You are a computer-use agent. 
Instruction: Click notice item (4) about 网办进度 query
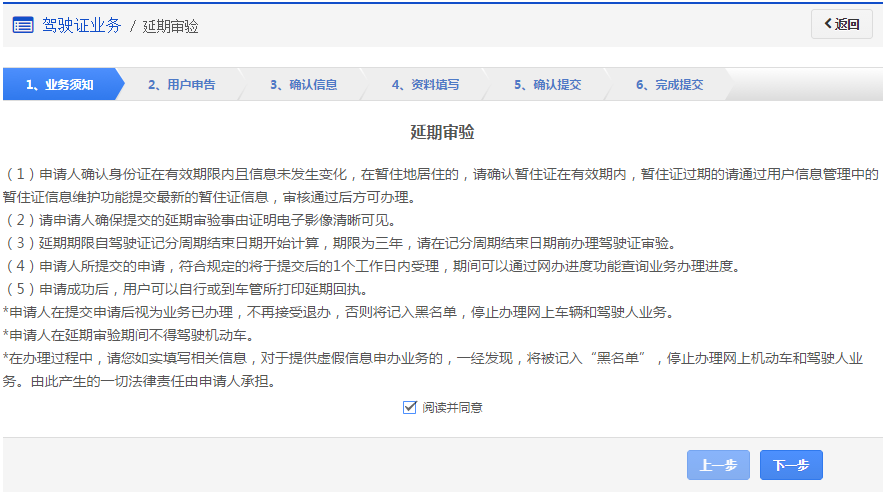372,266
